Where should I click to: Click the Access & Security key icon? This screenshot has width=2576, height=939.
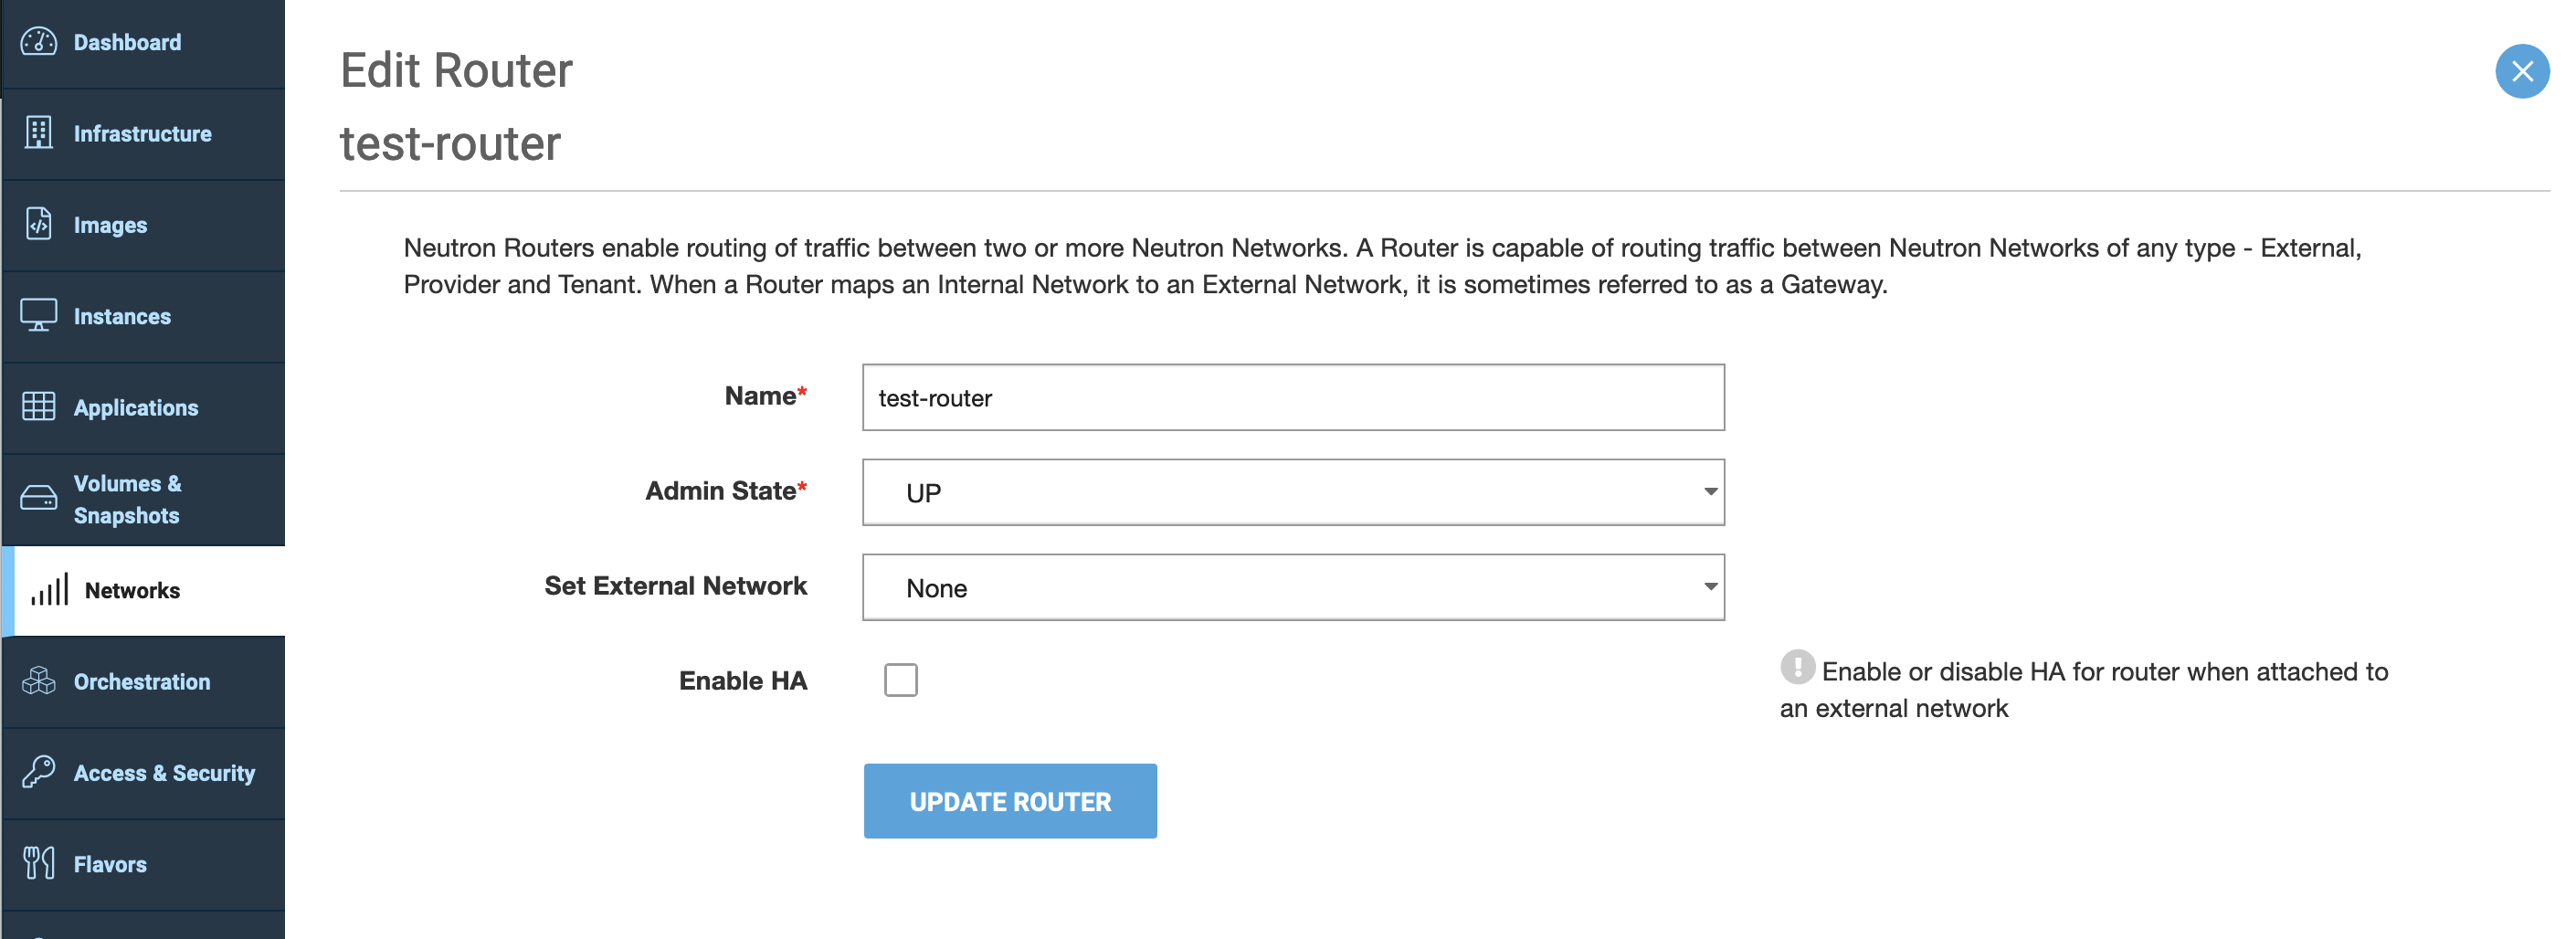[x=39, y=772]
